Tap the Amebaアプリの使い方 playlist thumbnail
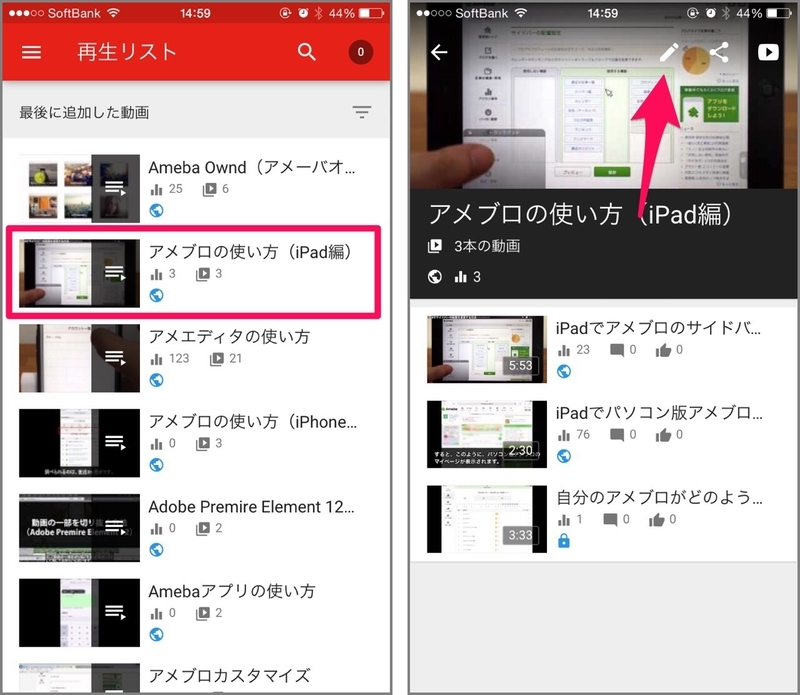This screenshot has width=800, height=695. (x=79, y=612)
